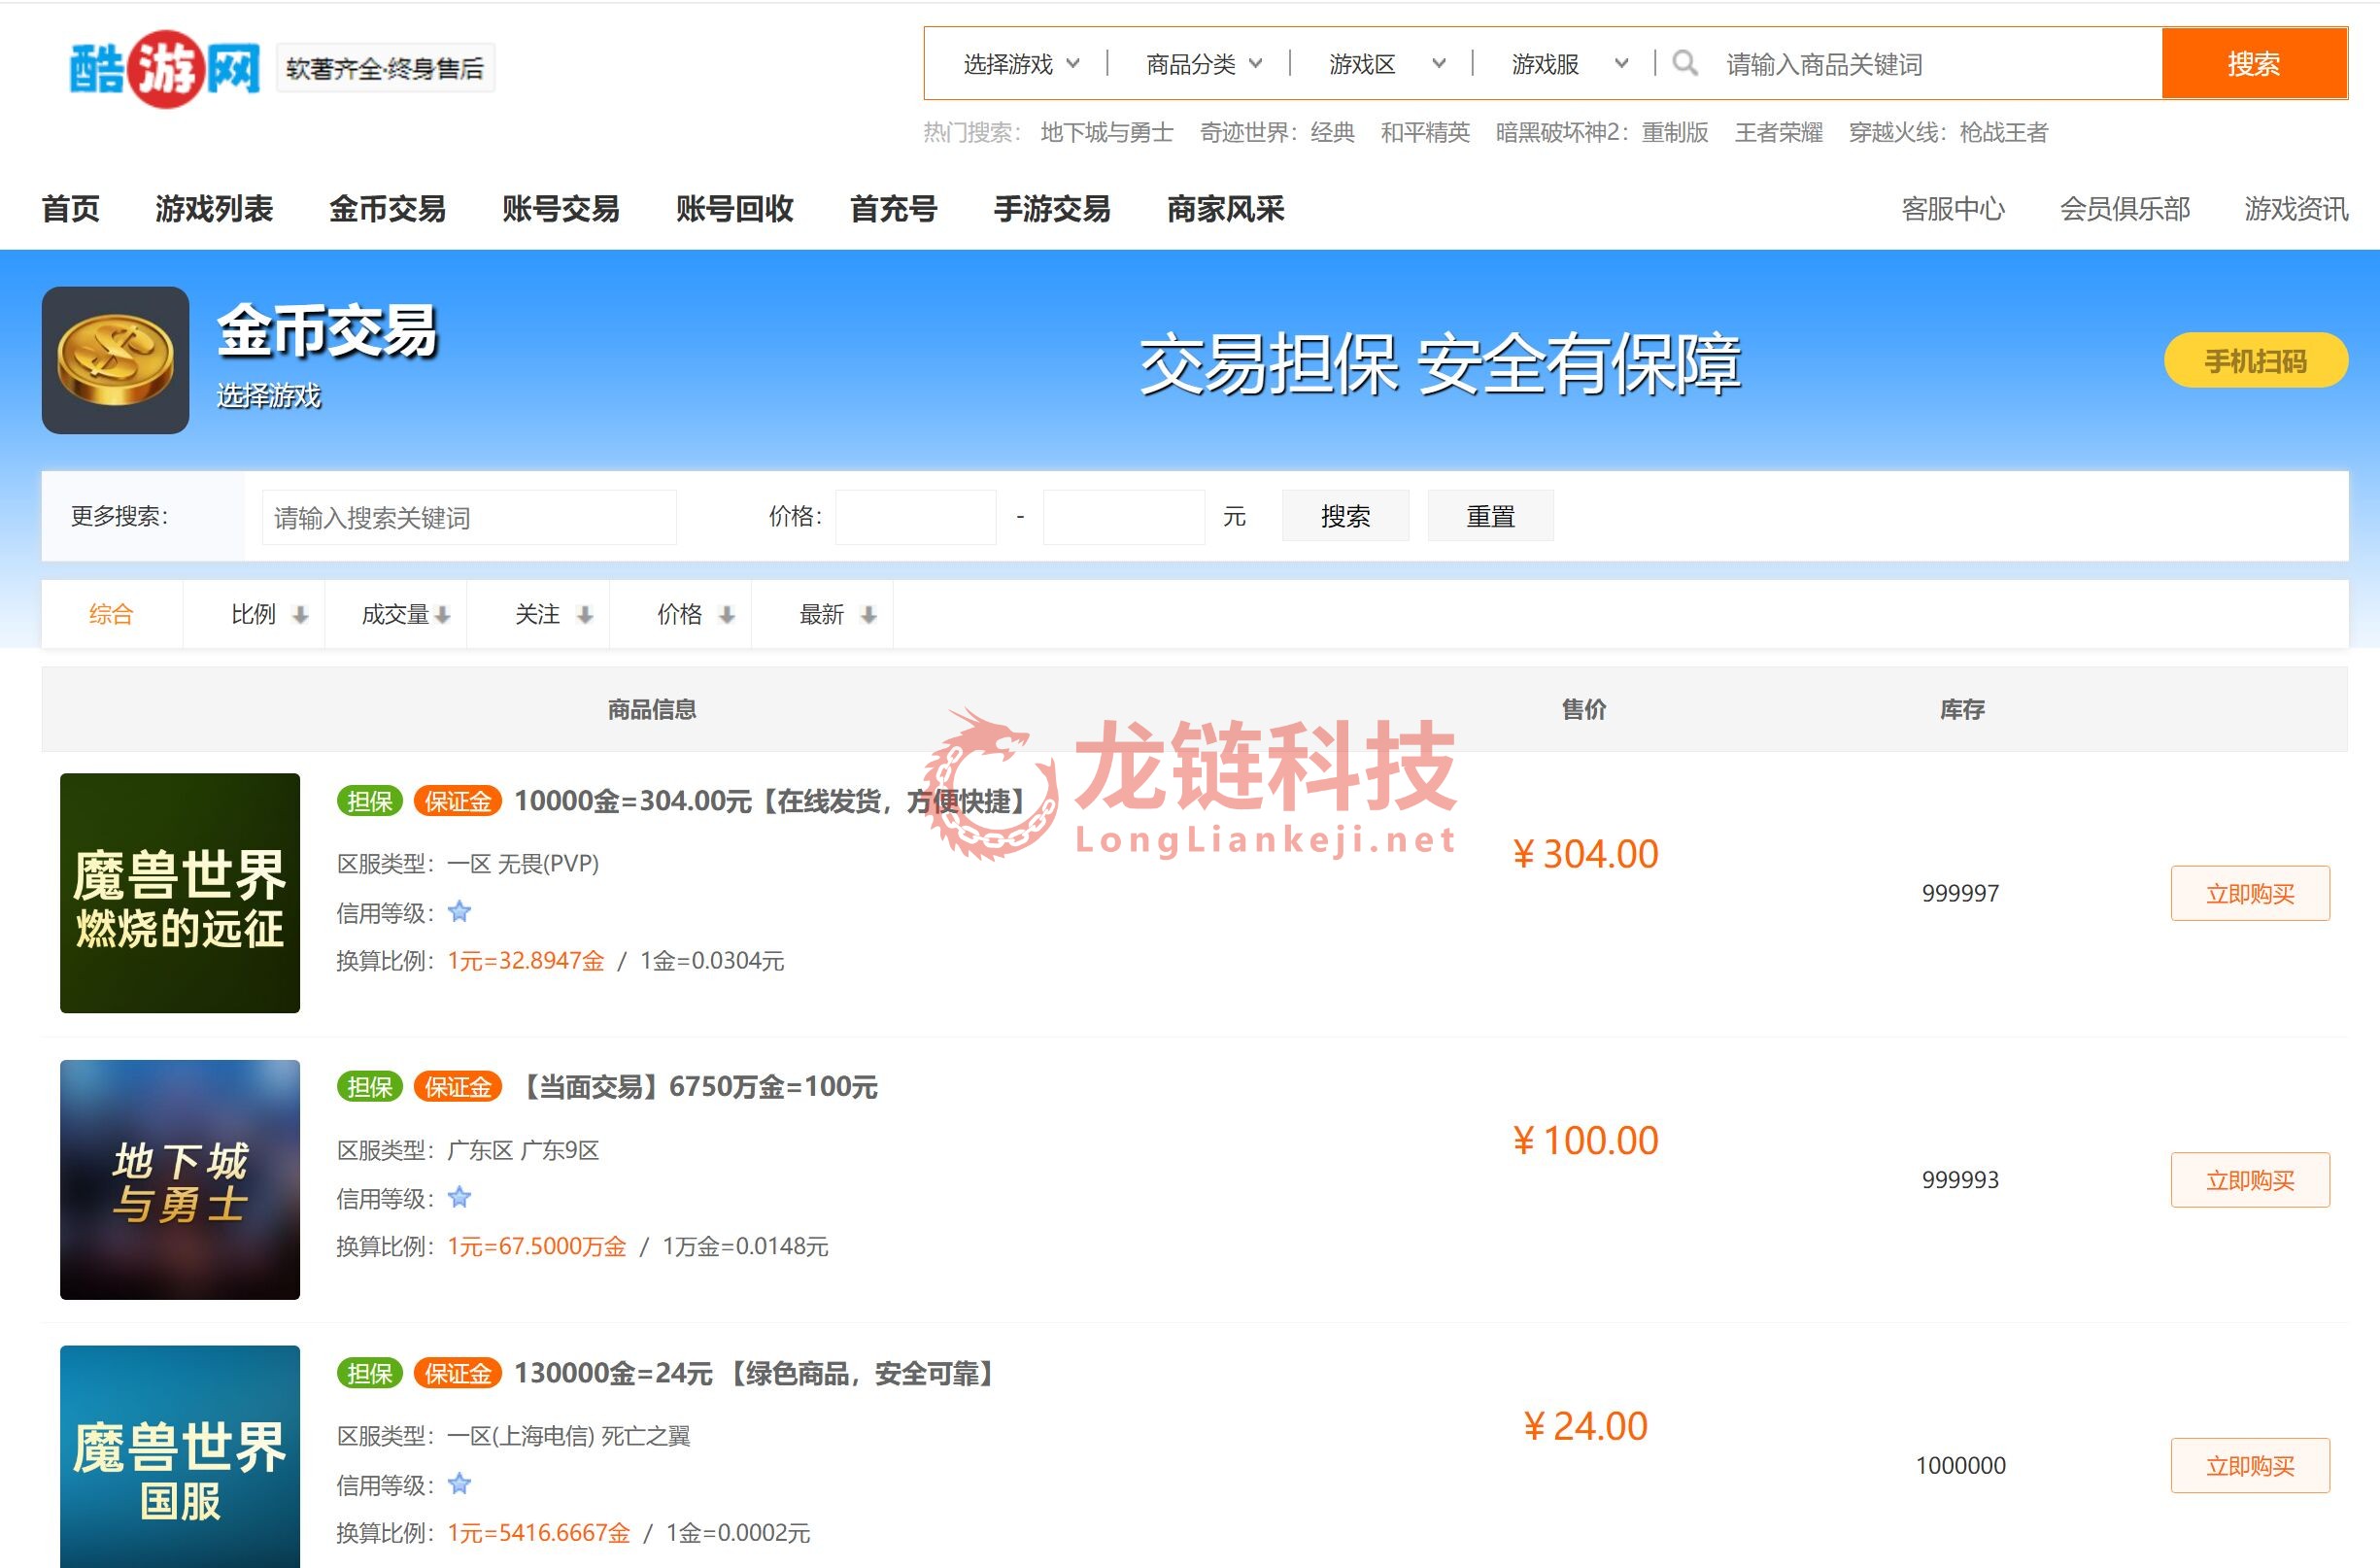Click the star credit icon for 魔兽世界国服 listing

click(x=459, y=1484)
